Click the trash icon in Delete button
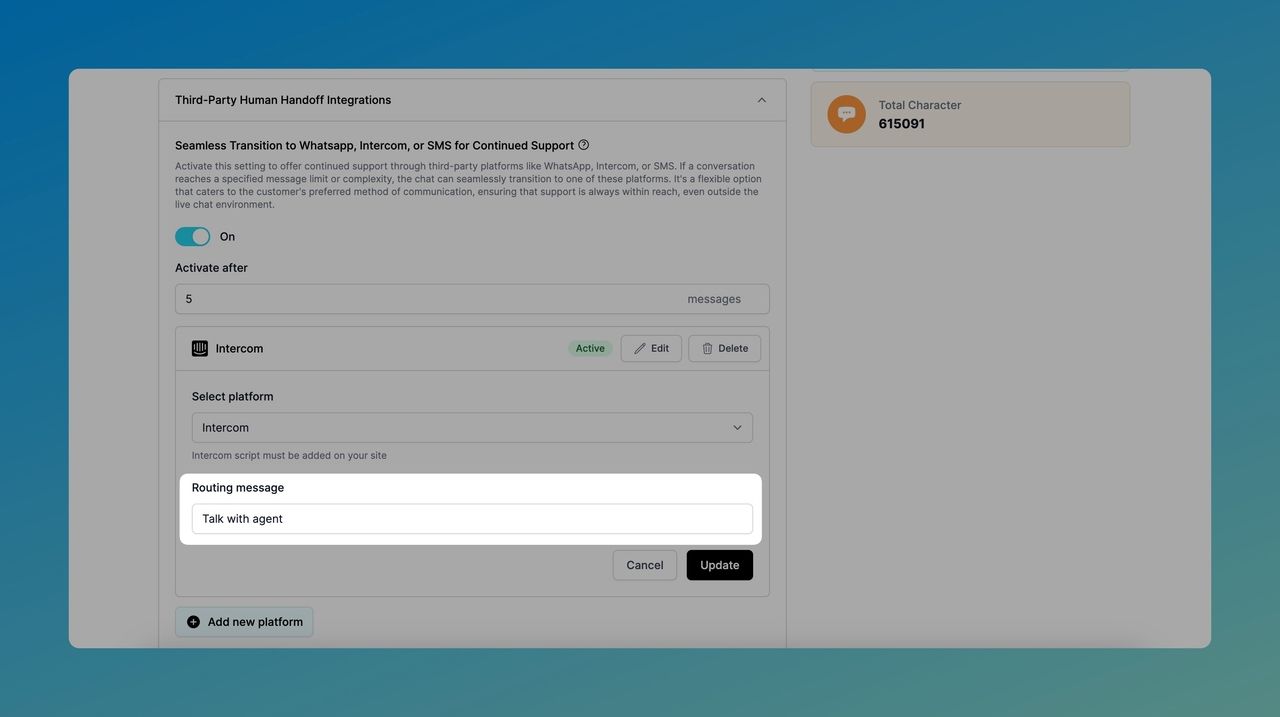Image resolution: width=1280 pixels, height=717 pixels. tap(707, 348)
